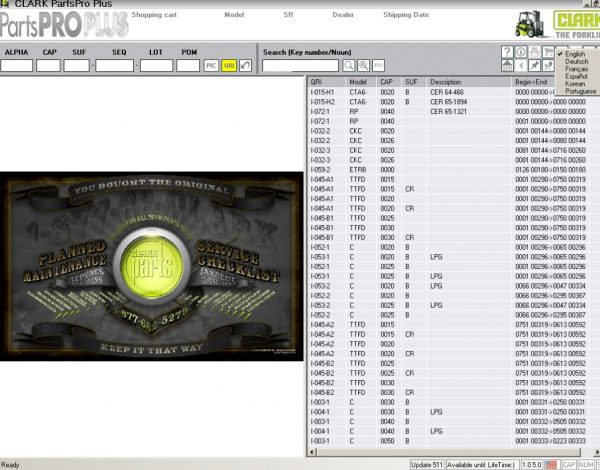600x470 pixels.
Task: Select the I-004-1 C 0030 LPG row
Action: point(452,412)
